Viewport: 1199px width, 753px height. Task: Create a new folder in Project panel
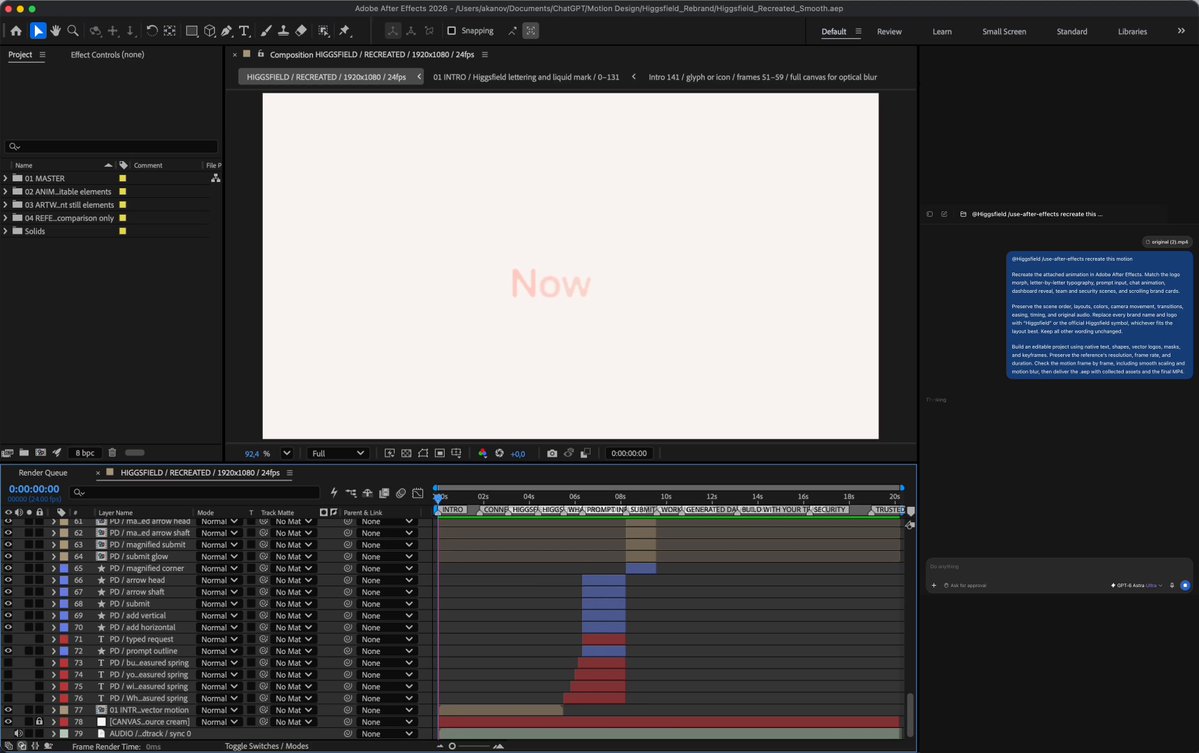[x=24, y=453]
